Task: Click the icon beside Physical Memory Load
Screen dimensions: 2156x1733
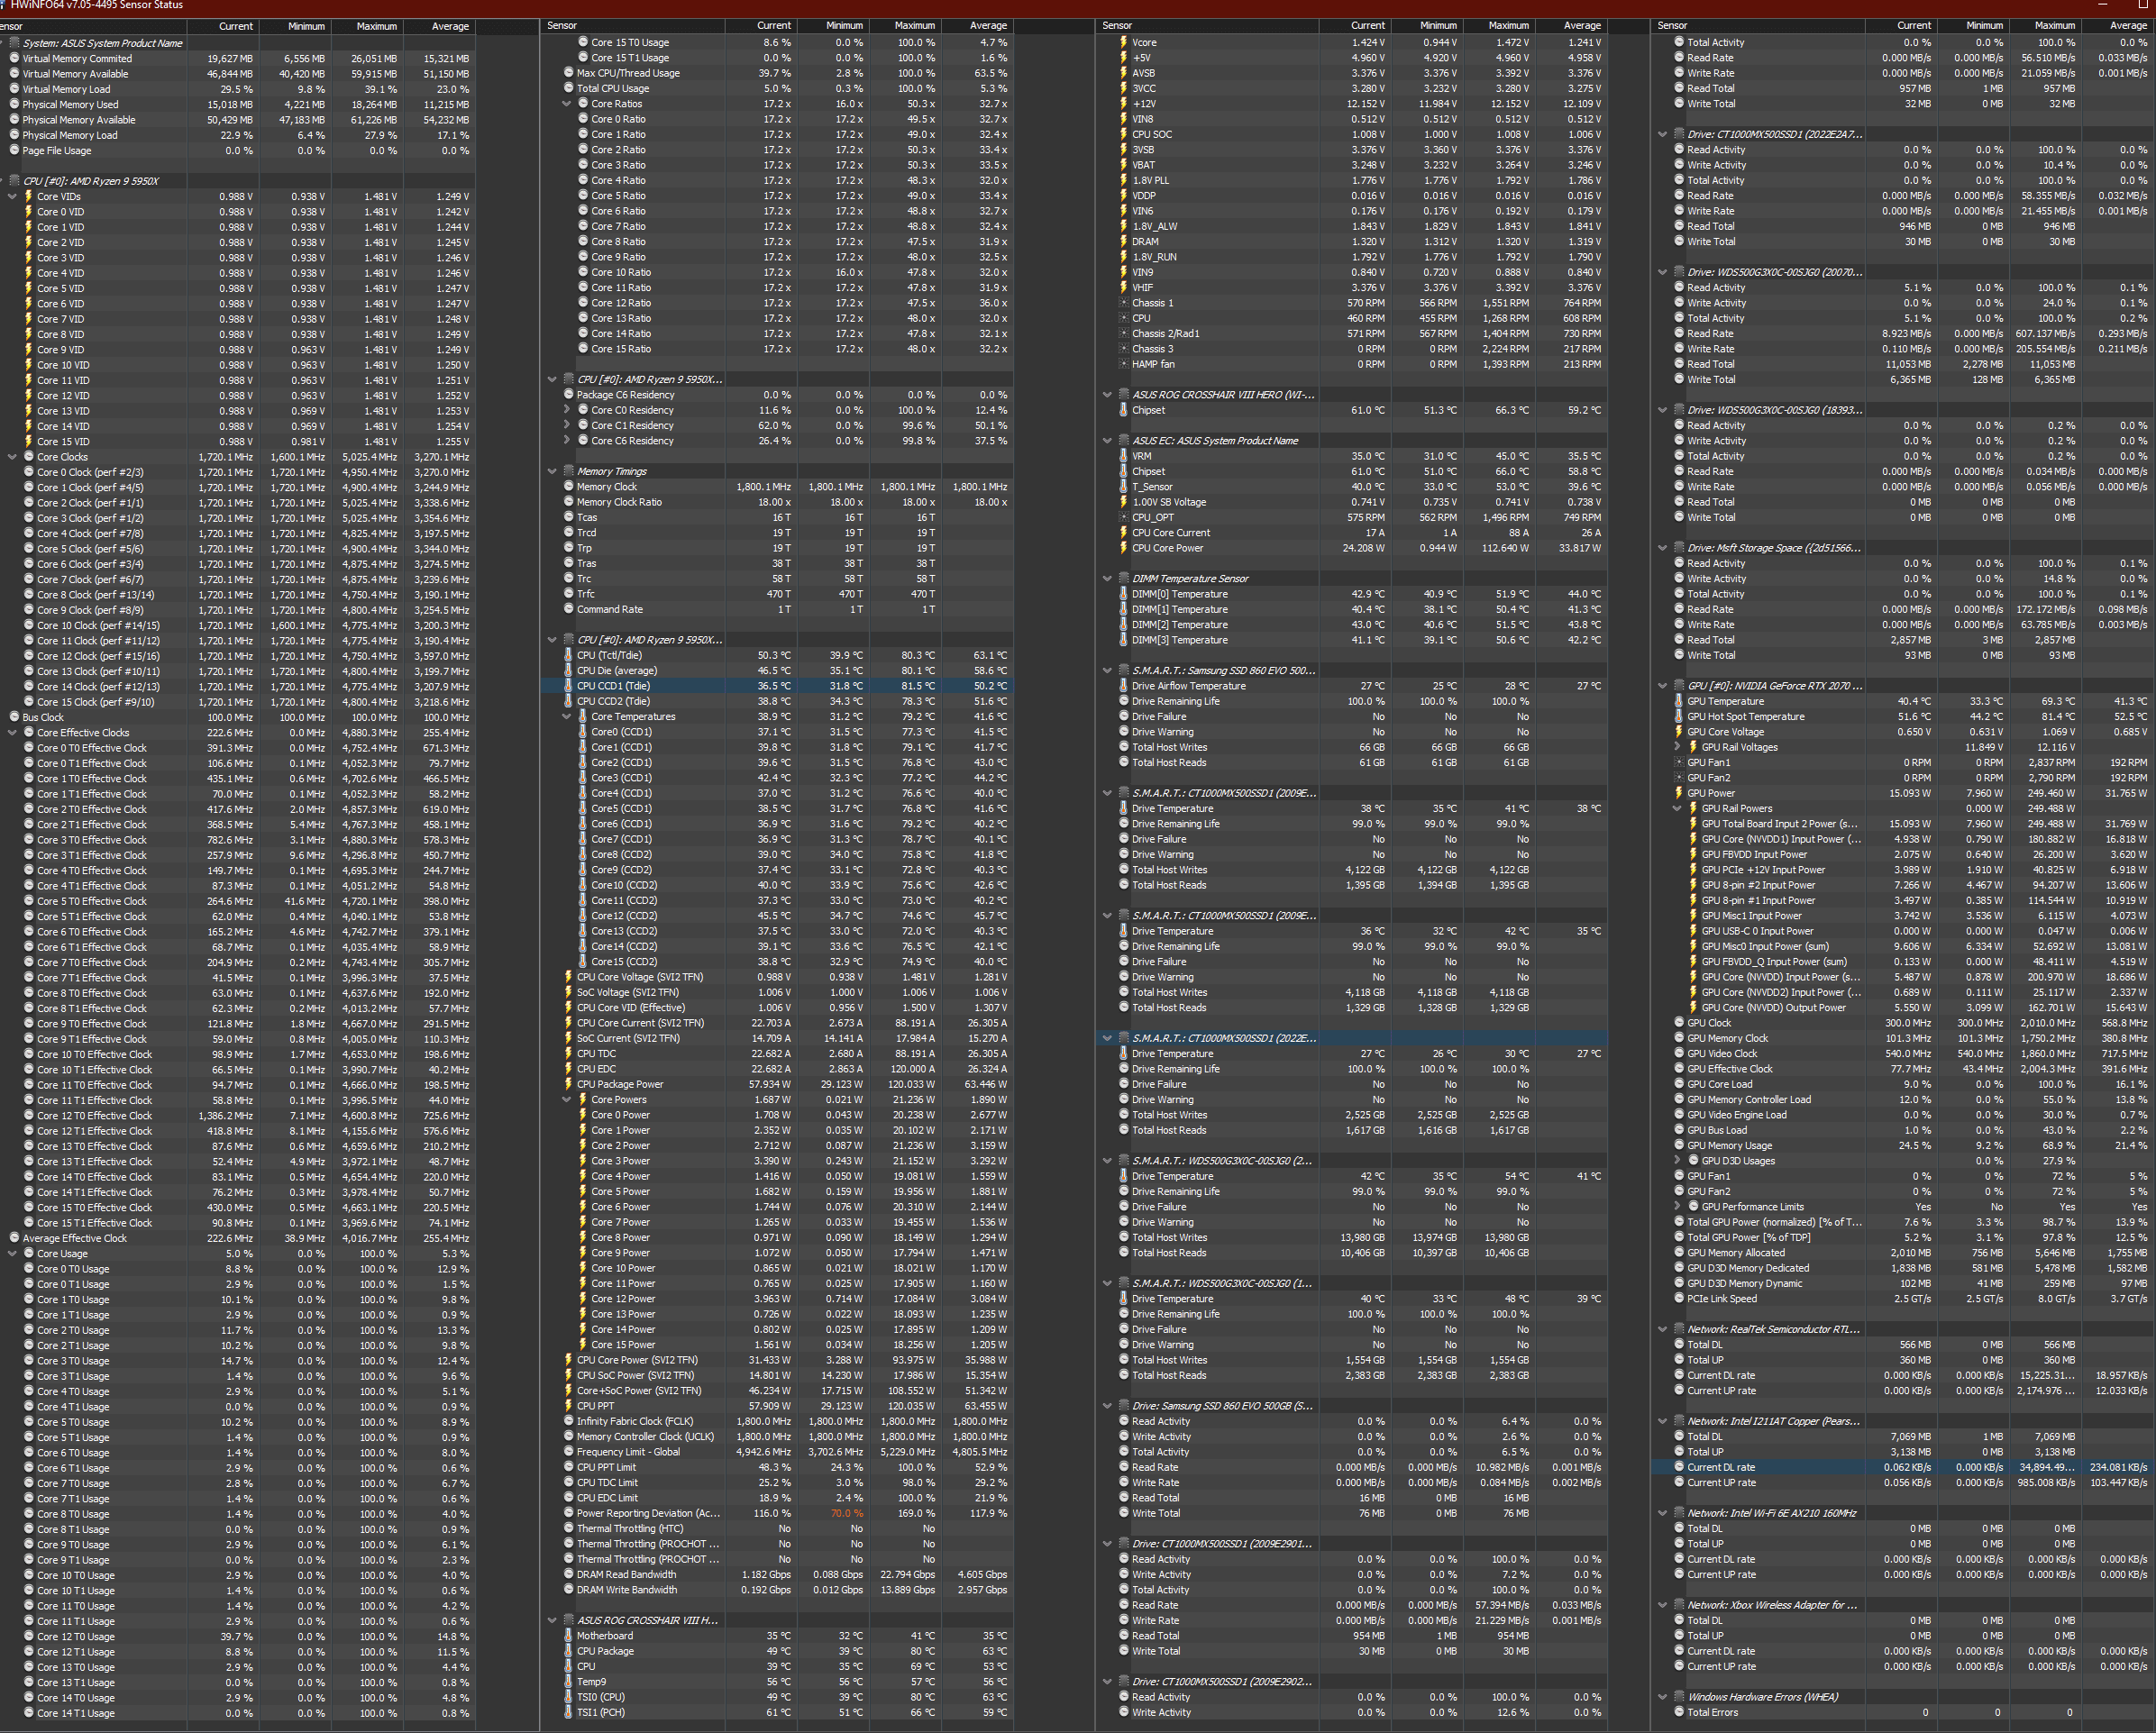Action: point(14,135)
